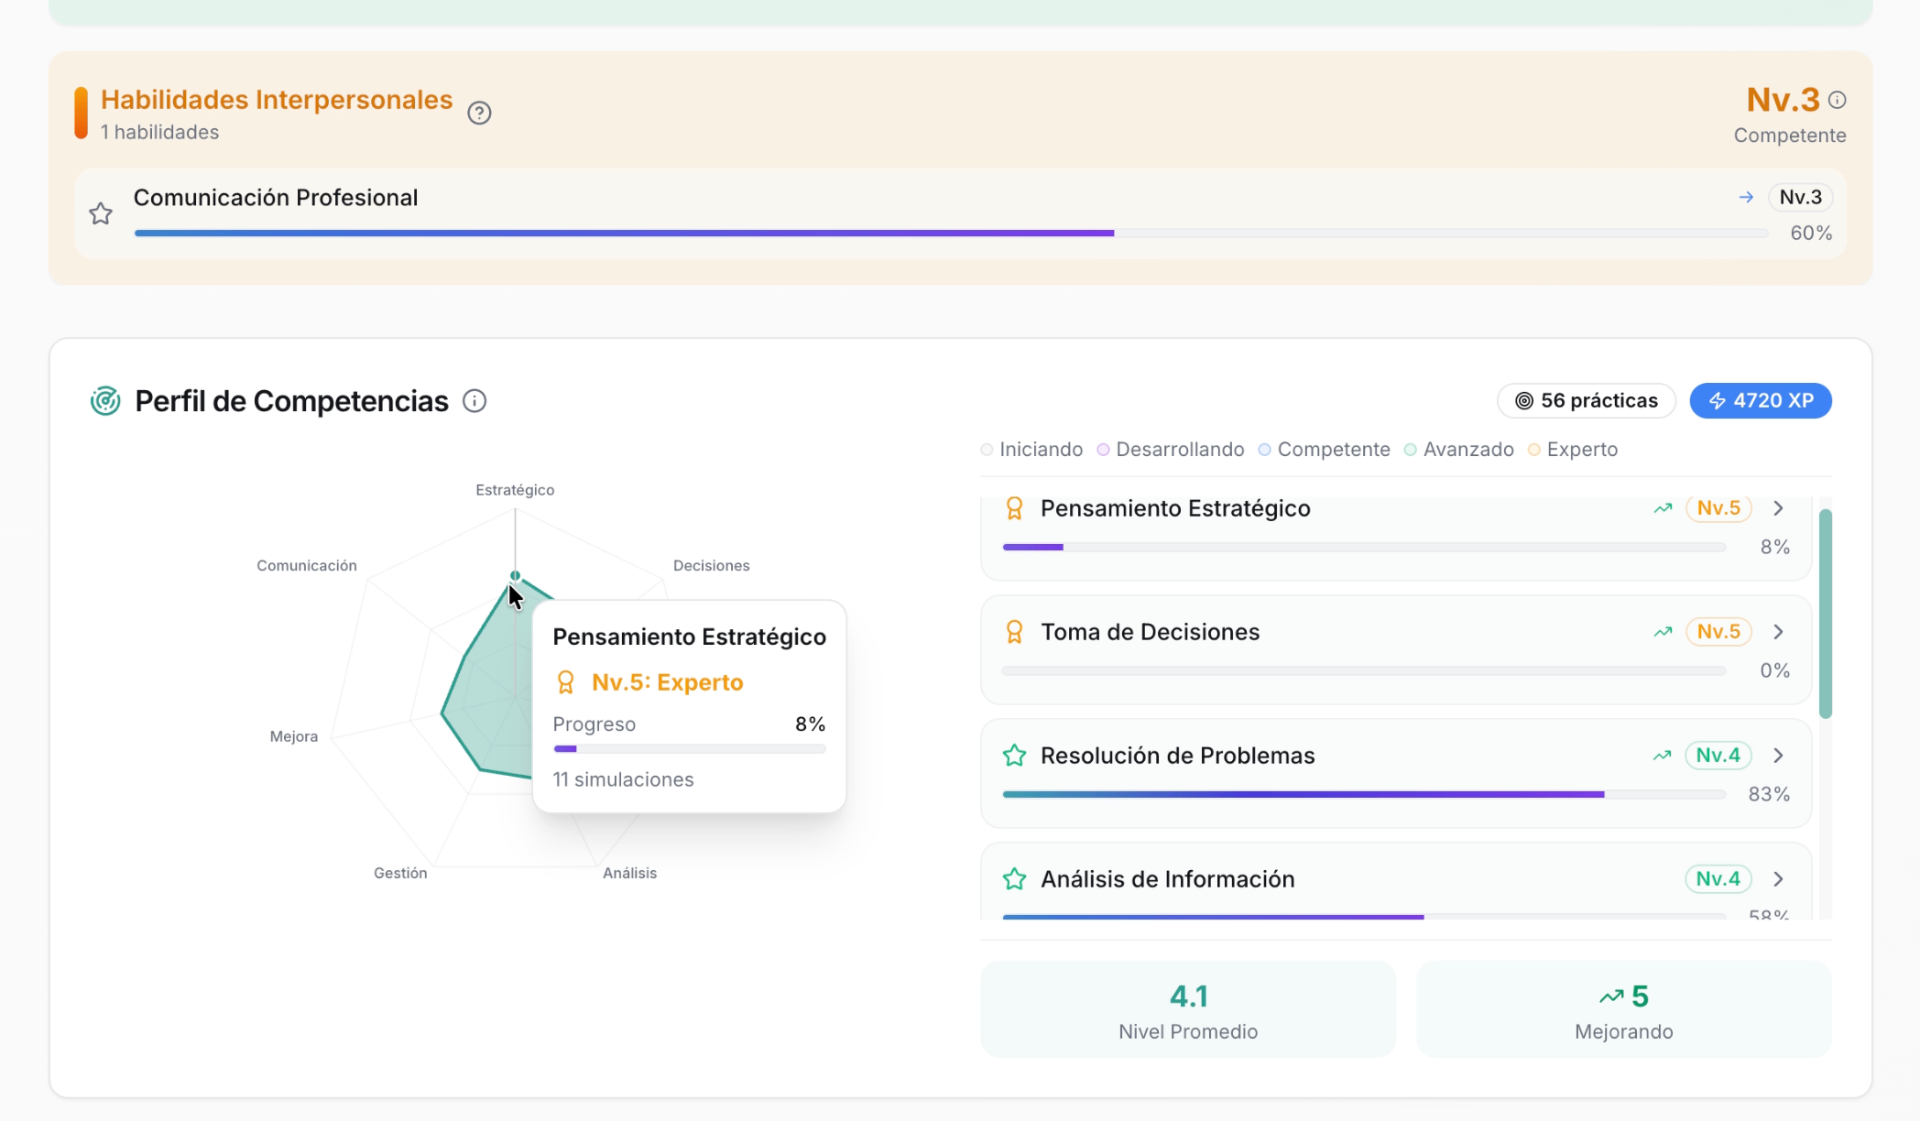
Task: Expand Análisis de Información with its chevron
Action: 1778,879
